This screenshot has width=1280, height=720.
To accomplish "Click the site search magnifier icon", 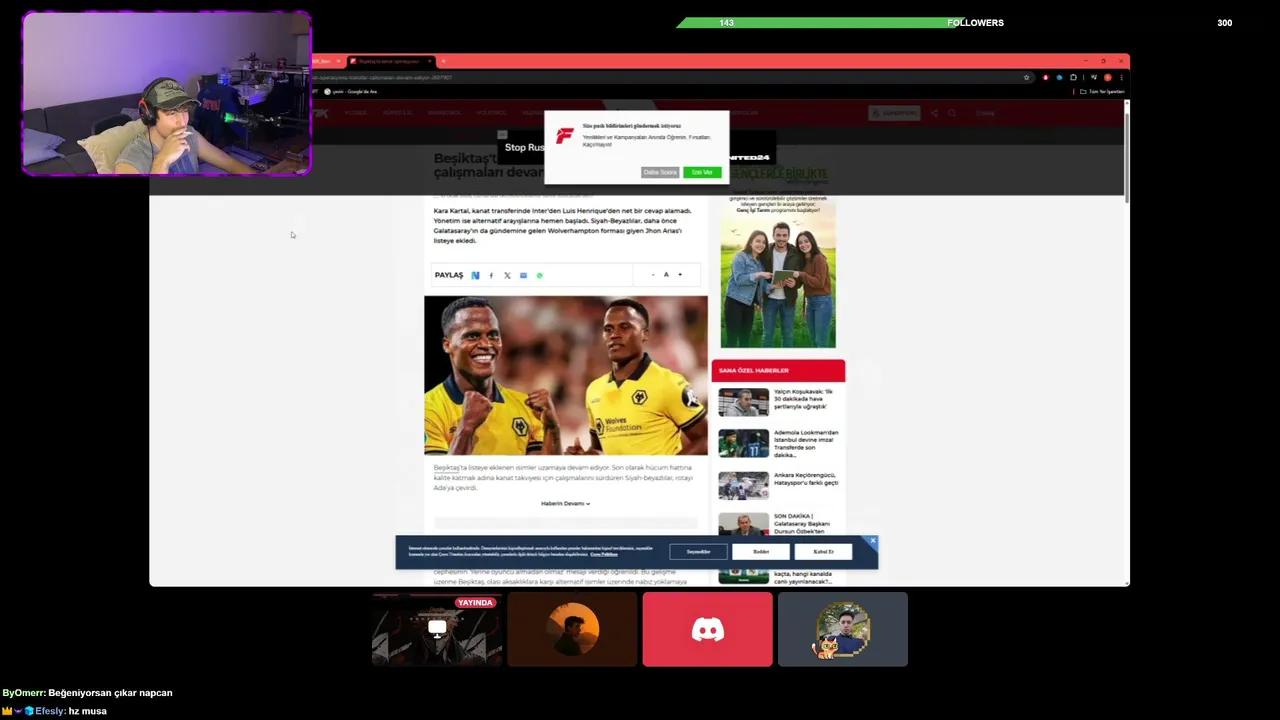I will [x=952, y=113].
